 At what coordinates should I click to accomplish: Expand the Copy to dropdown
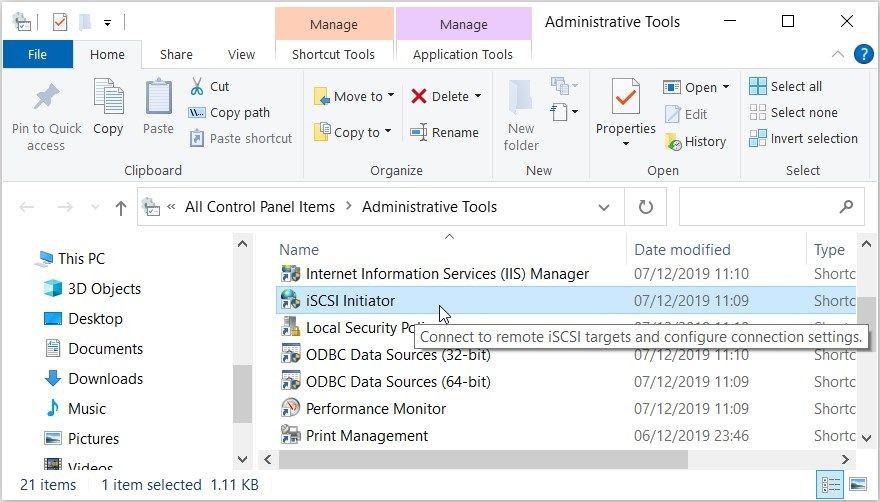tap(388, 131)
